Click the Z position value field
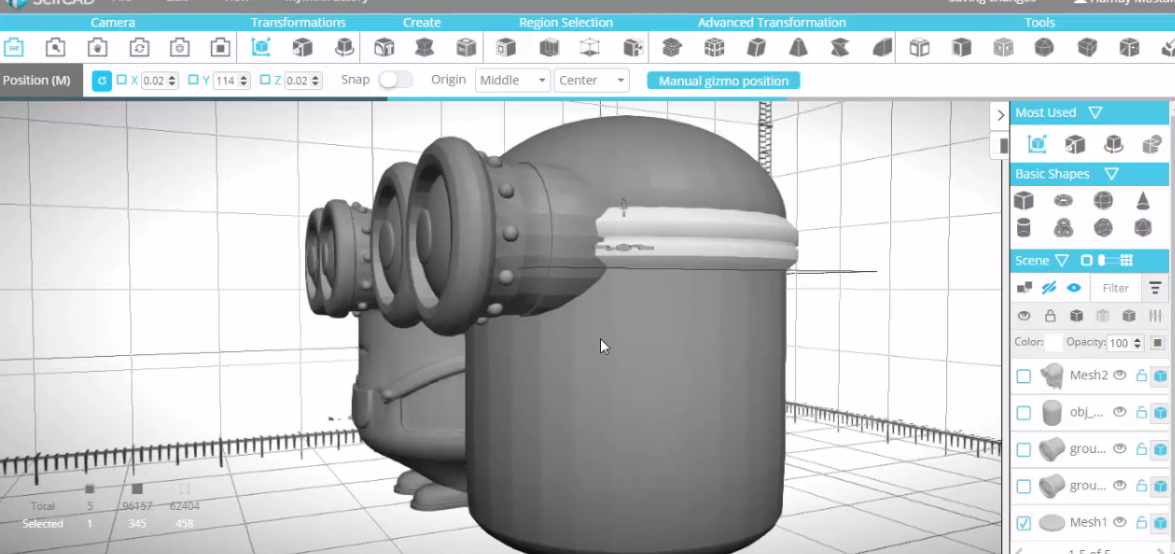This screenshot has width=1175, height=554. [298, 80]
